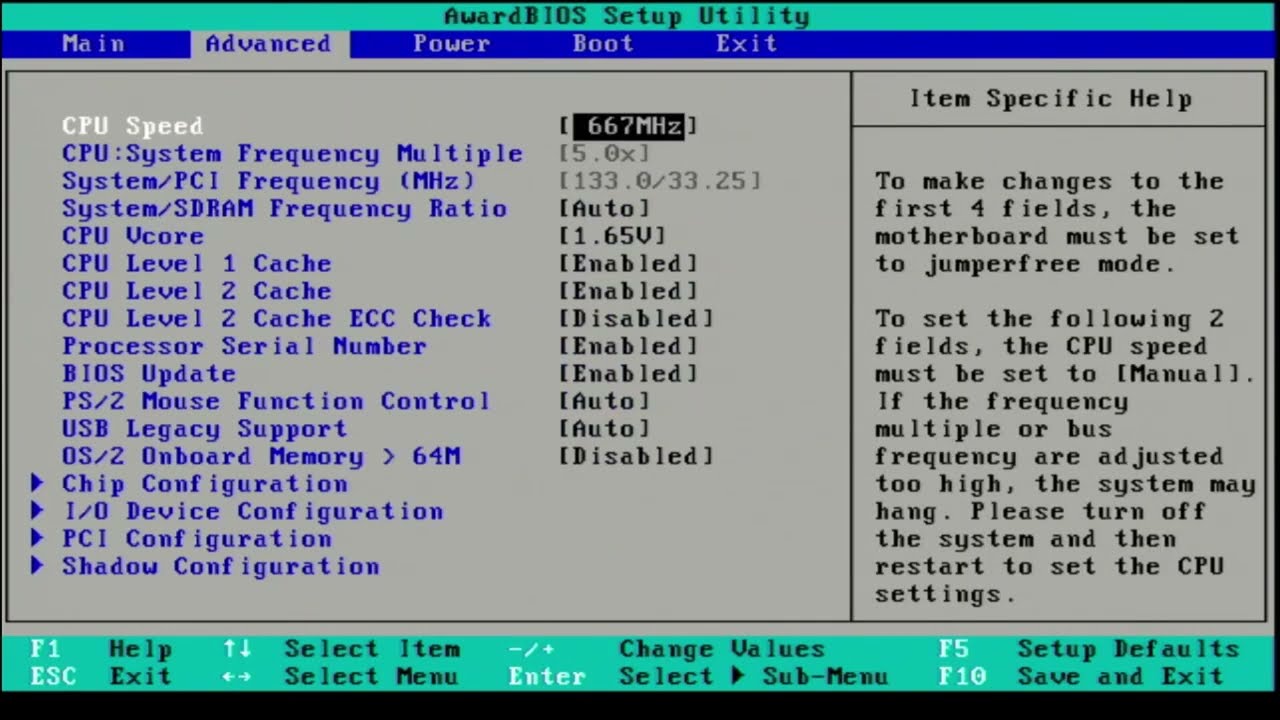1280x720 pixels.
Task: Click the CPU Level 2 Cache label
Action: coord(197,291)
